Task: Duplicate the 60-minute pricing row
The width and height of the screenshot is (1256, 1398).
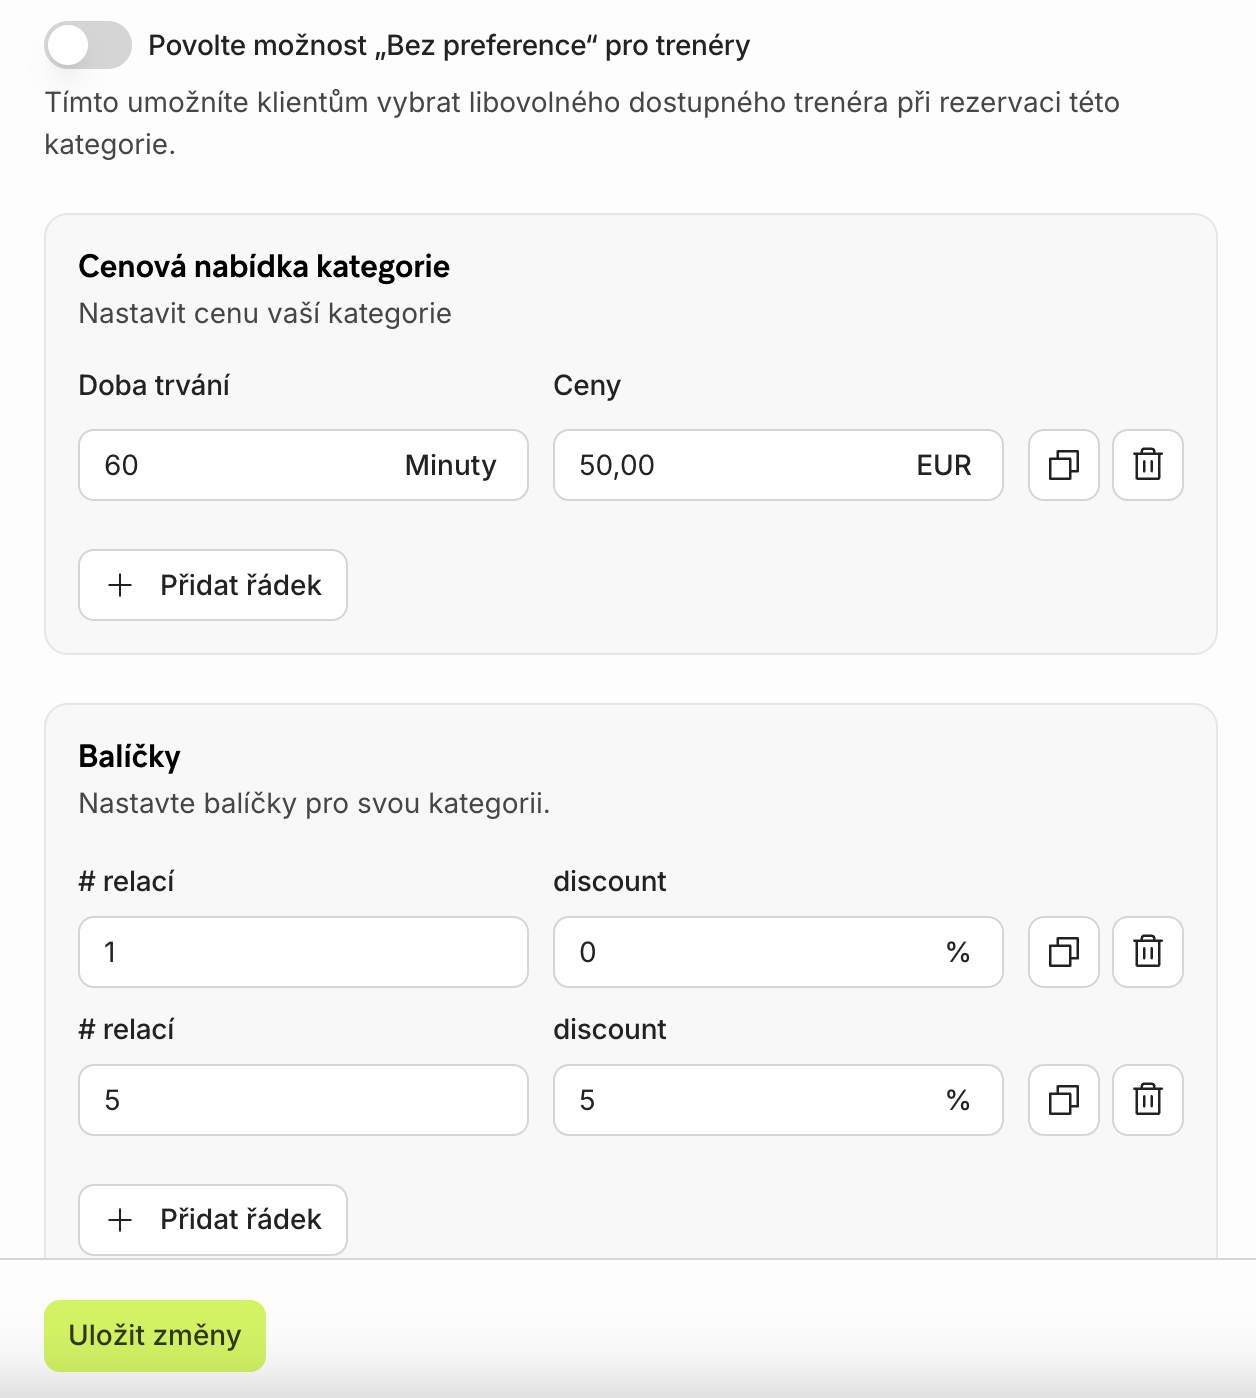Action: 1063,465
